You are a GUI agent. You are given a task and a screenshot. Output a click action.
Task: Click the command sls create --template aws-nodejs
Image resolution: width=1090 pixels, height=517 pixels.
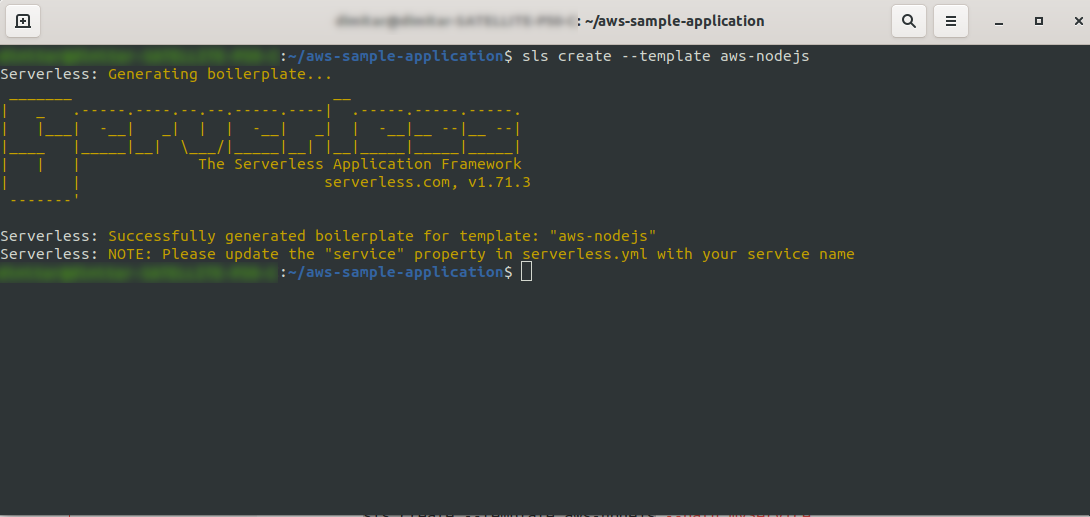[666, 56]
